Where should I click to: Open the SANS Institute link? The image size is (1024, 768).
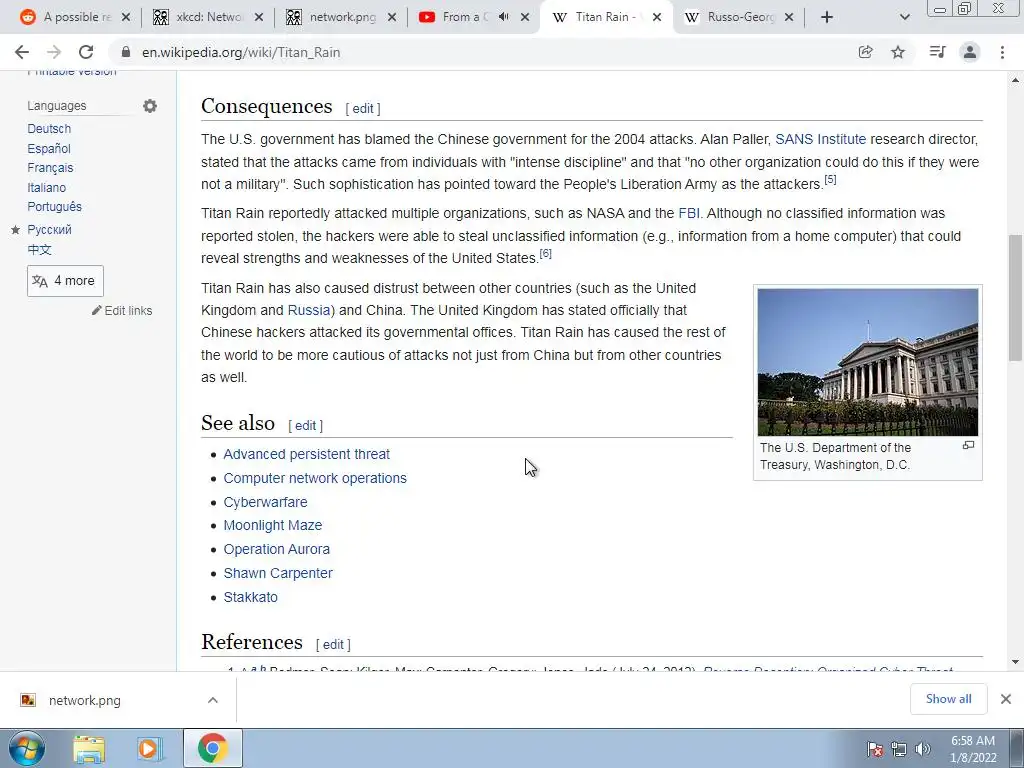click(x=820, y=139)
